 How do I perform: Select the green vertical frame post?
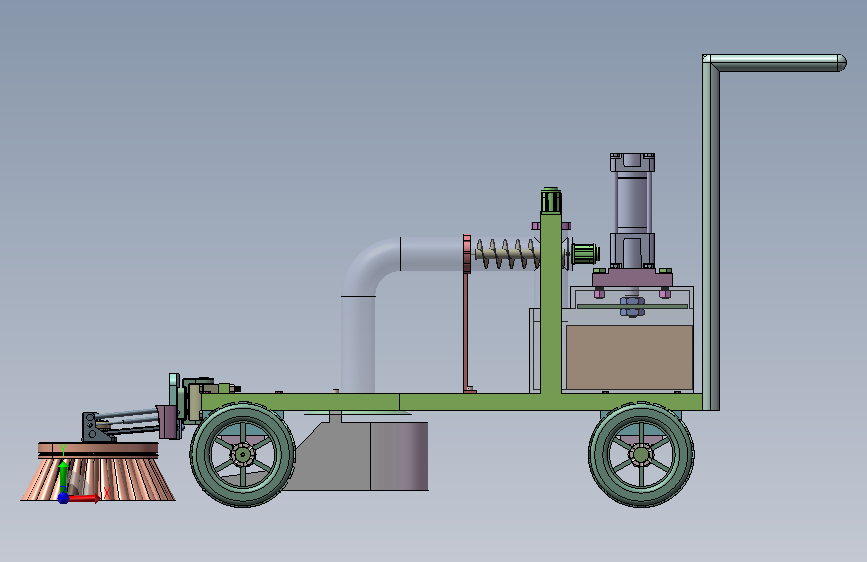pyautogui.click(x=551, y=304)
